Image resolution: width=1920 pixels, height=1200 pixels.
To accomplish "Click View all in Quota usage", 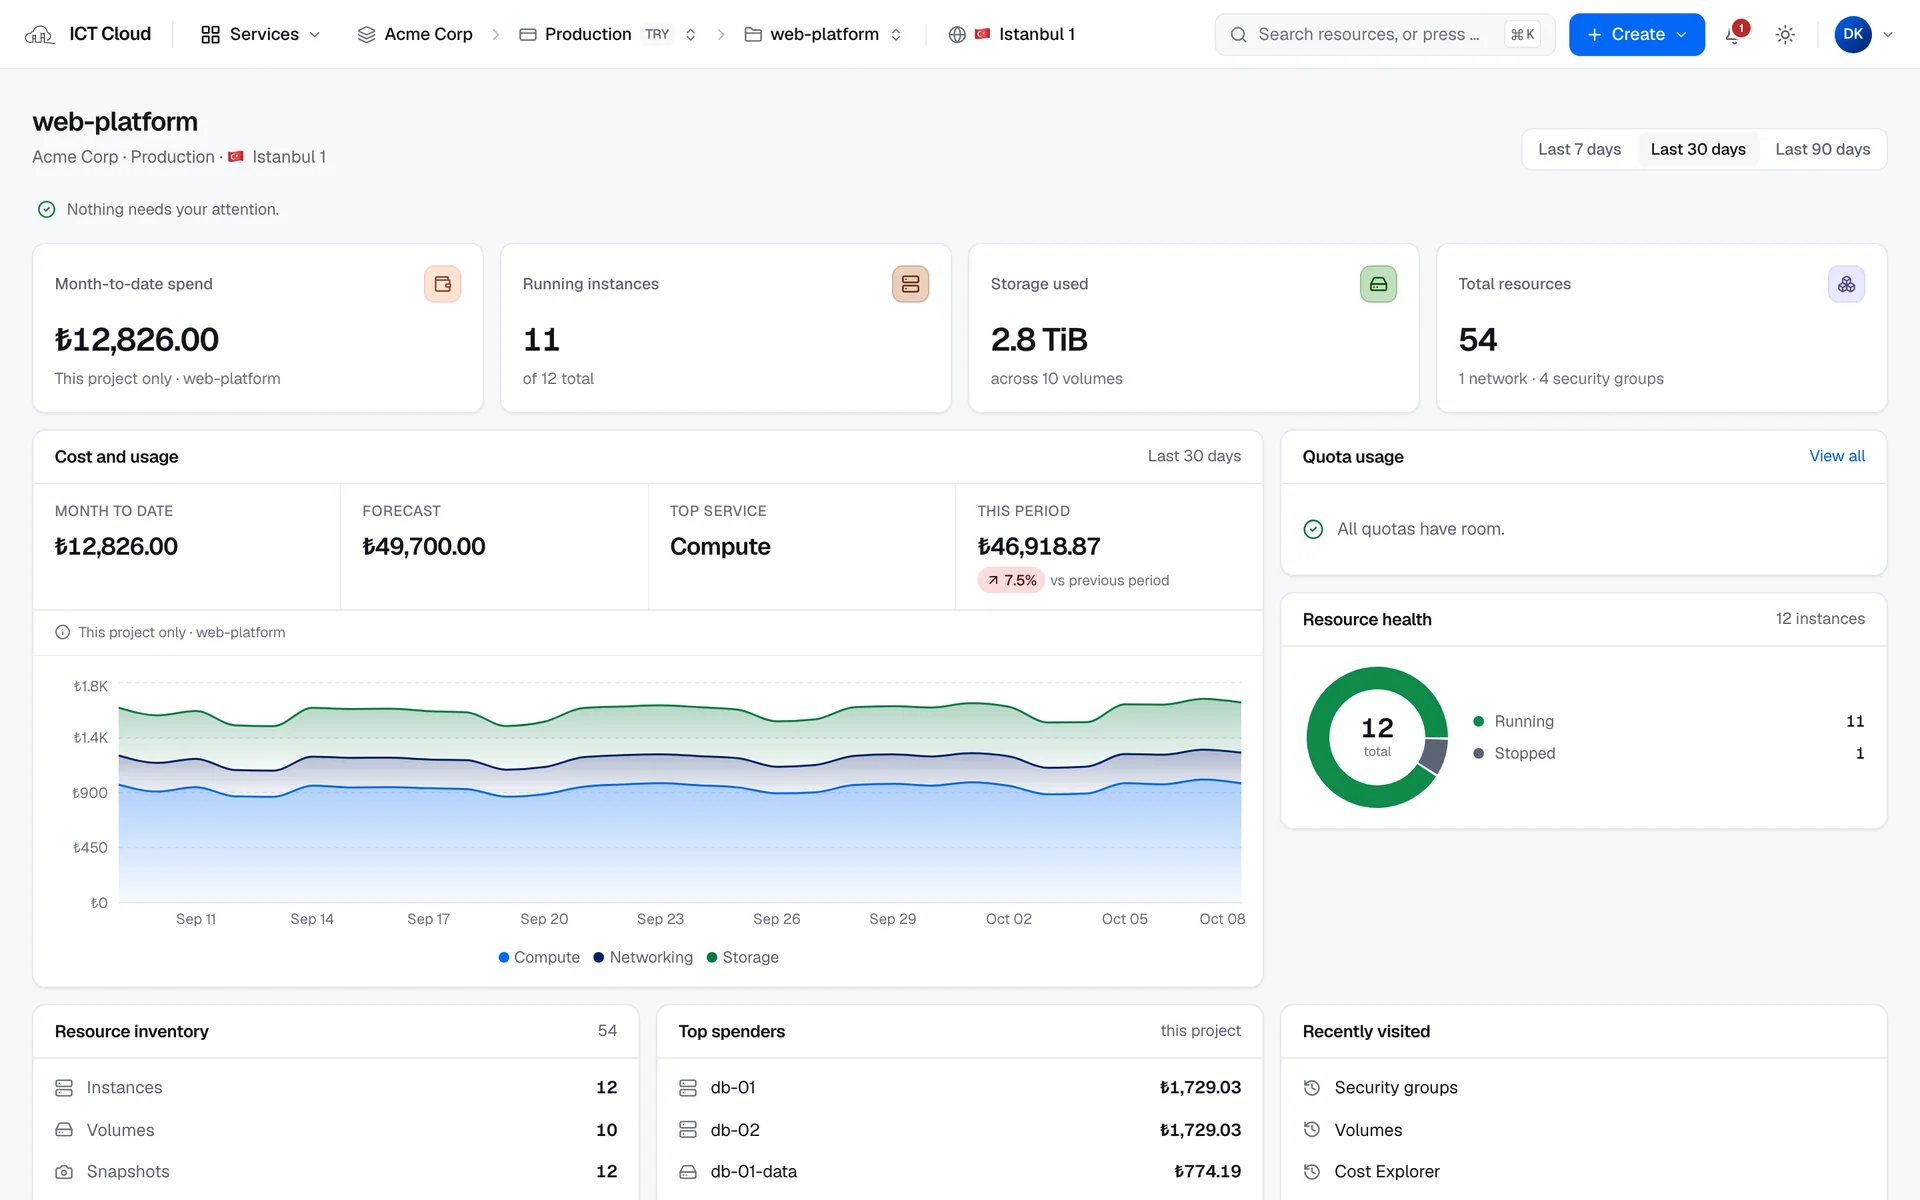I will point(1837,456).
